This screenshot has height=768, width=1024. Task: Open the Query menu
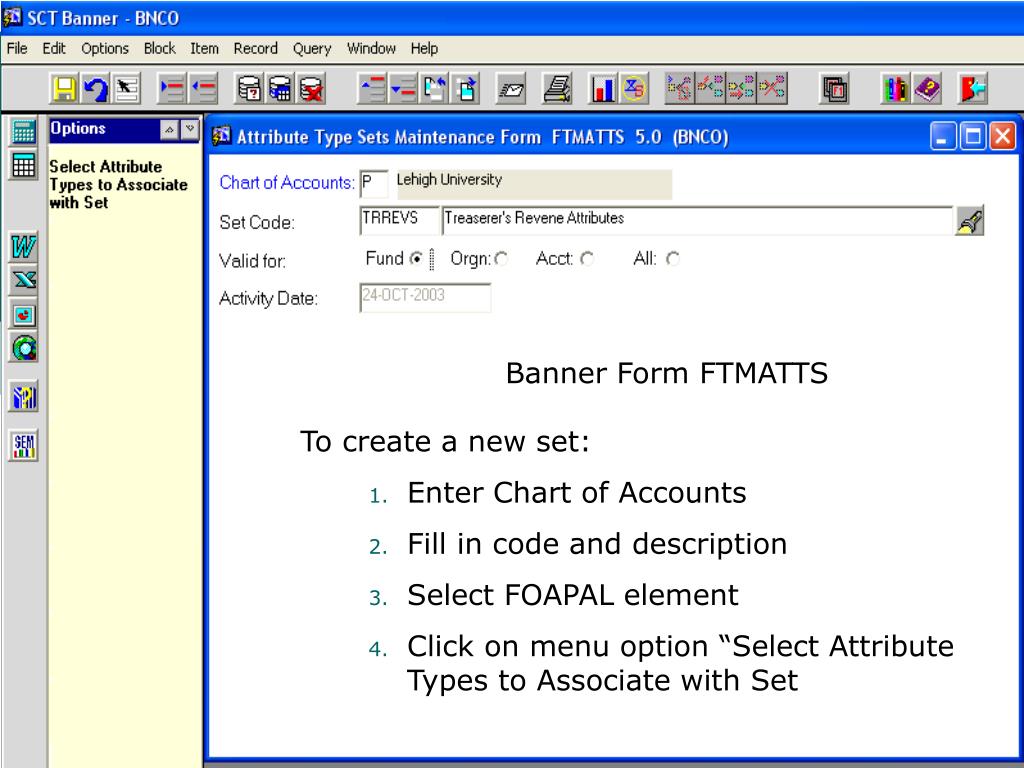click(312, 48)
